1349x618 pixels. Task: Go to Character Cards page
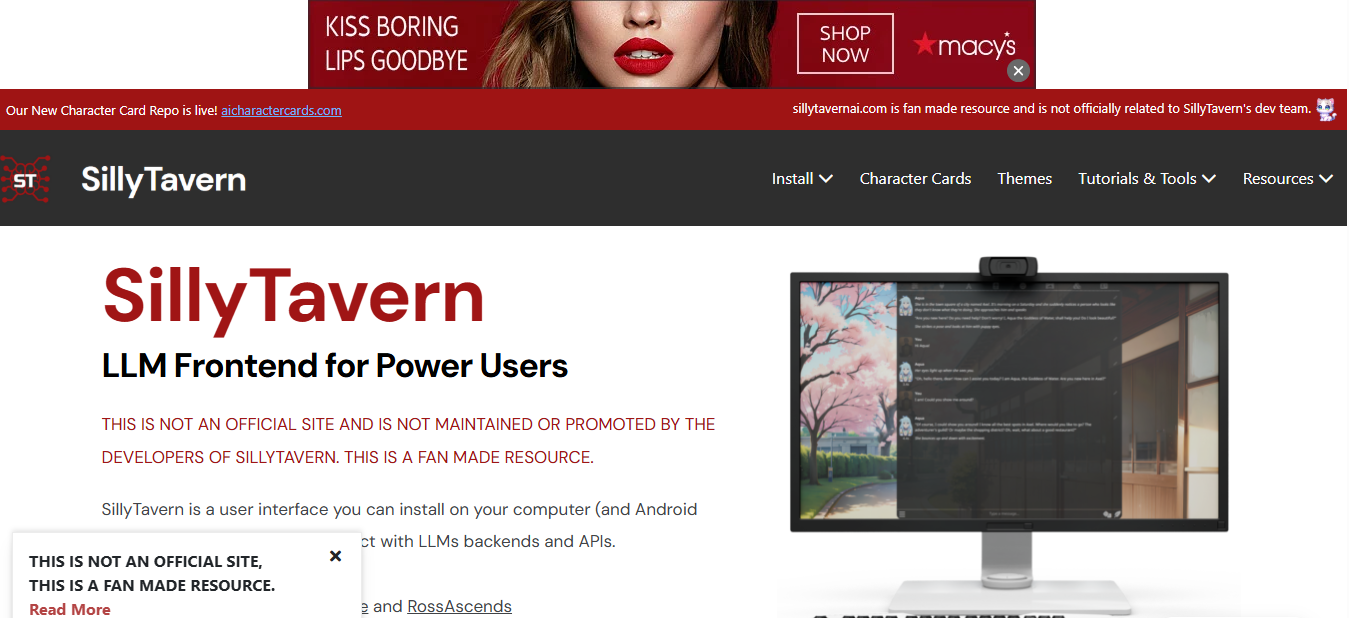pos(915,178)
